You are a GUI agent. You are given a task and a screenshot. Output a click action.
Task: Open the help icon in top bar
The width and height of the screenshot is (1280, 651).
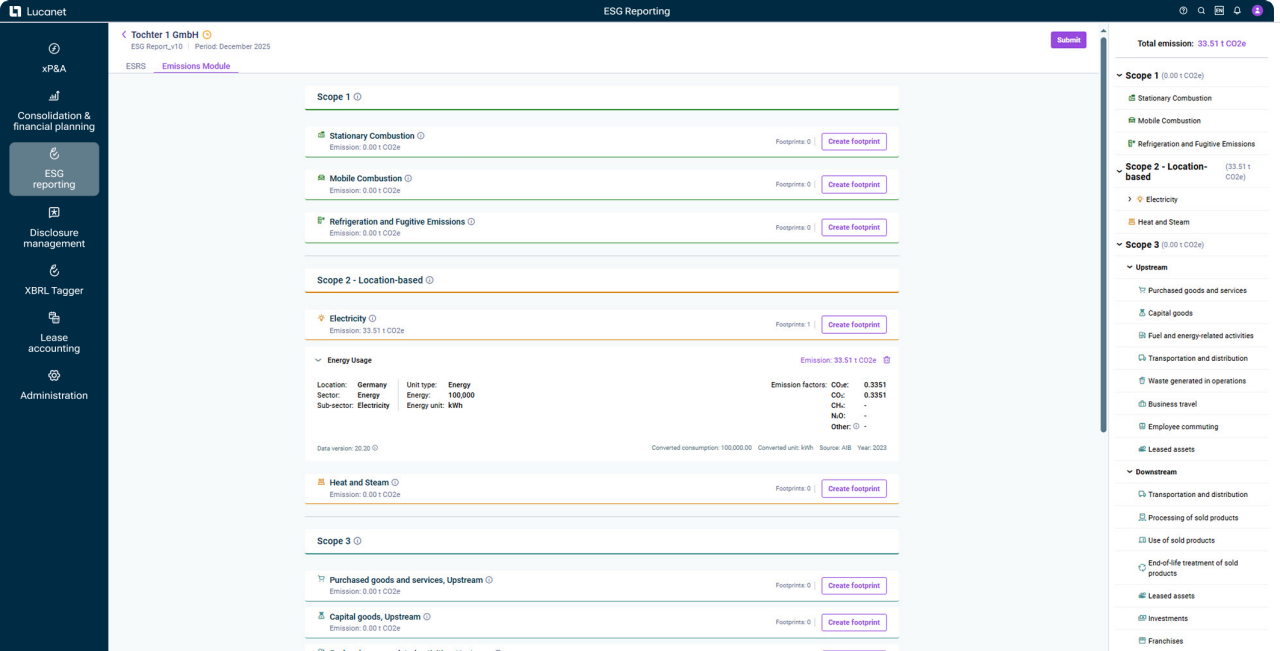(x=1183, y=11)
